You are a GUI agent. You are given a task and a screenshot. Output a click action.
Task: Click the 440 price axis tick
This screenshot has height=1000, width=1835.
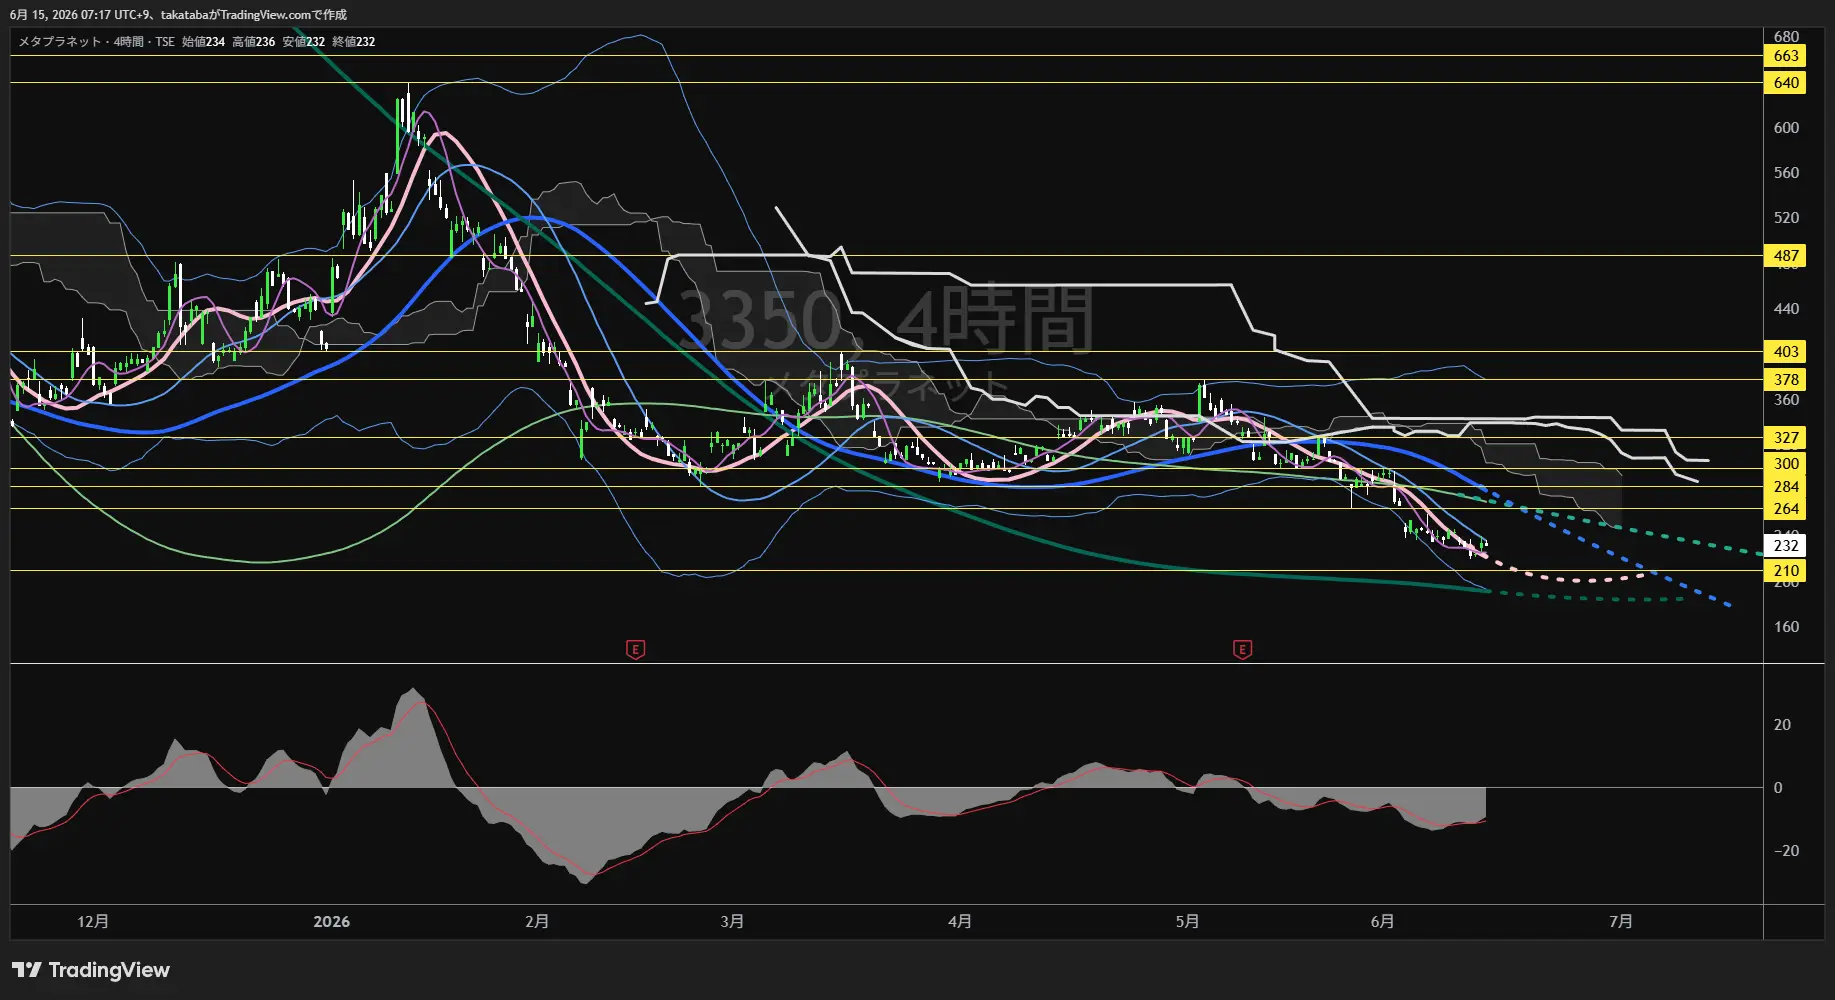tap(1786, 309)
